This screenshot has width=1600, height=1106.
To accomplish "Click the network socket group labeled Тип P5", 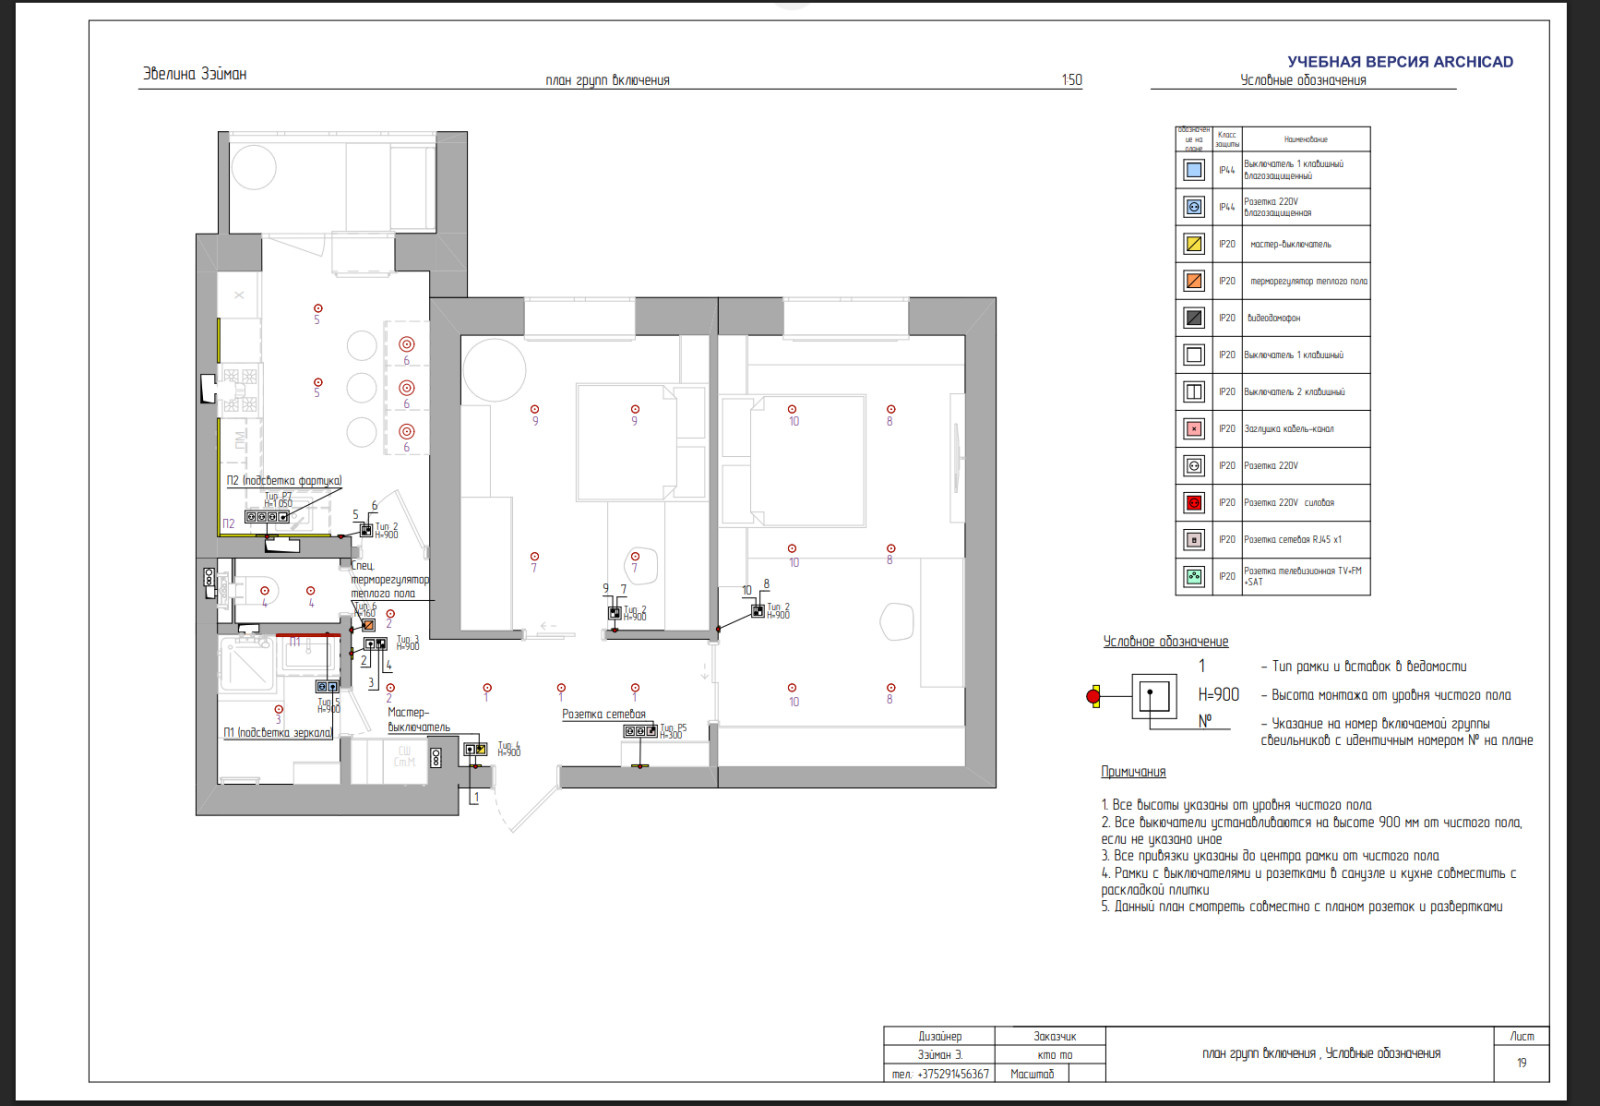I will (x=640, y=731).
